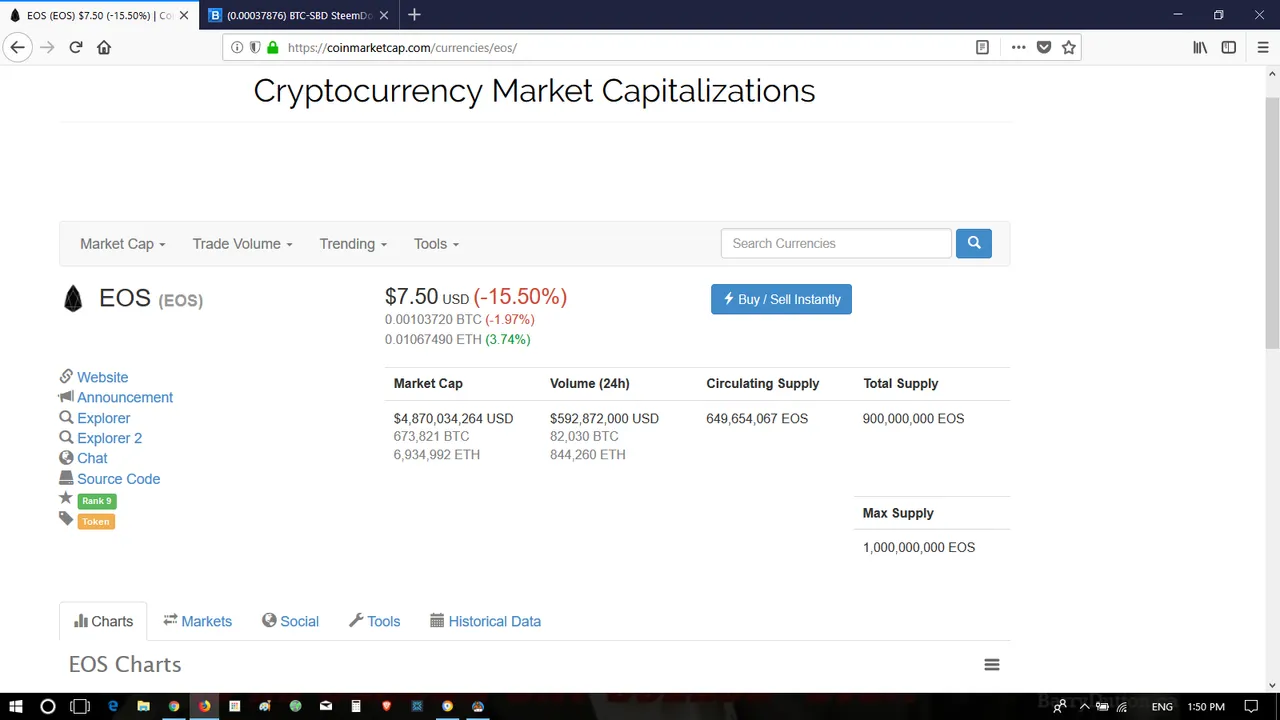Click Buy / Sell Instantly button
Image resolution: width=1280 pixels, height=720 pixels.
(x=781, y=299)
